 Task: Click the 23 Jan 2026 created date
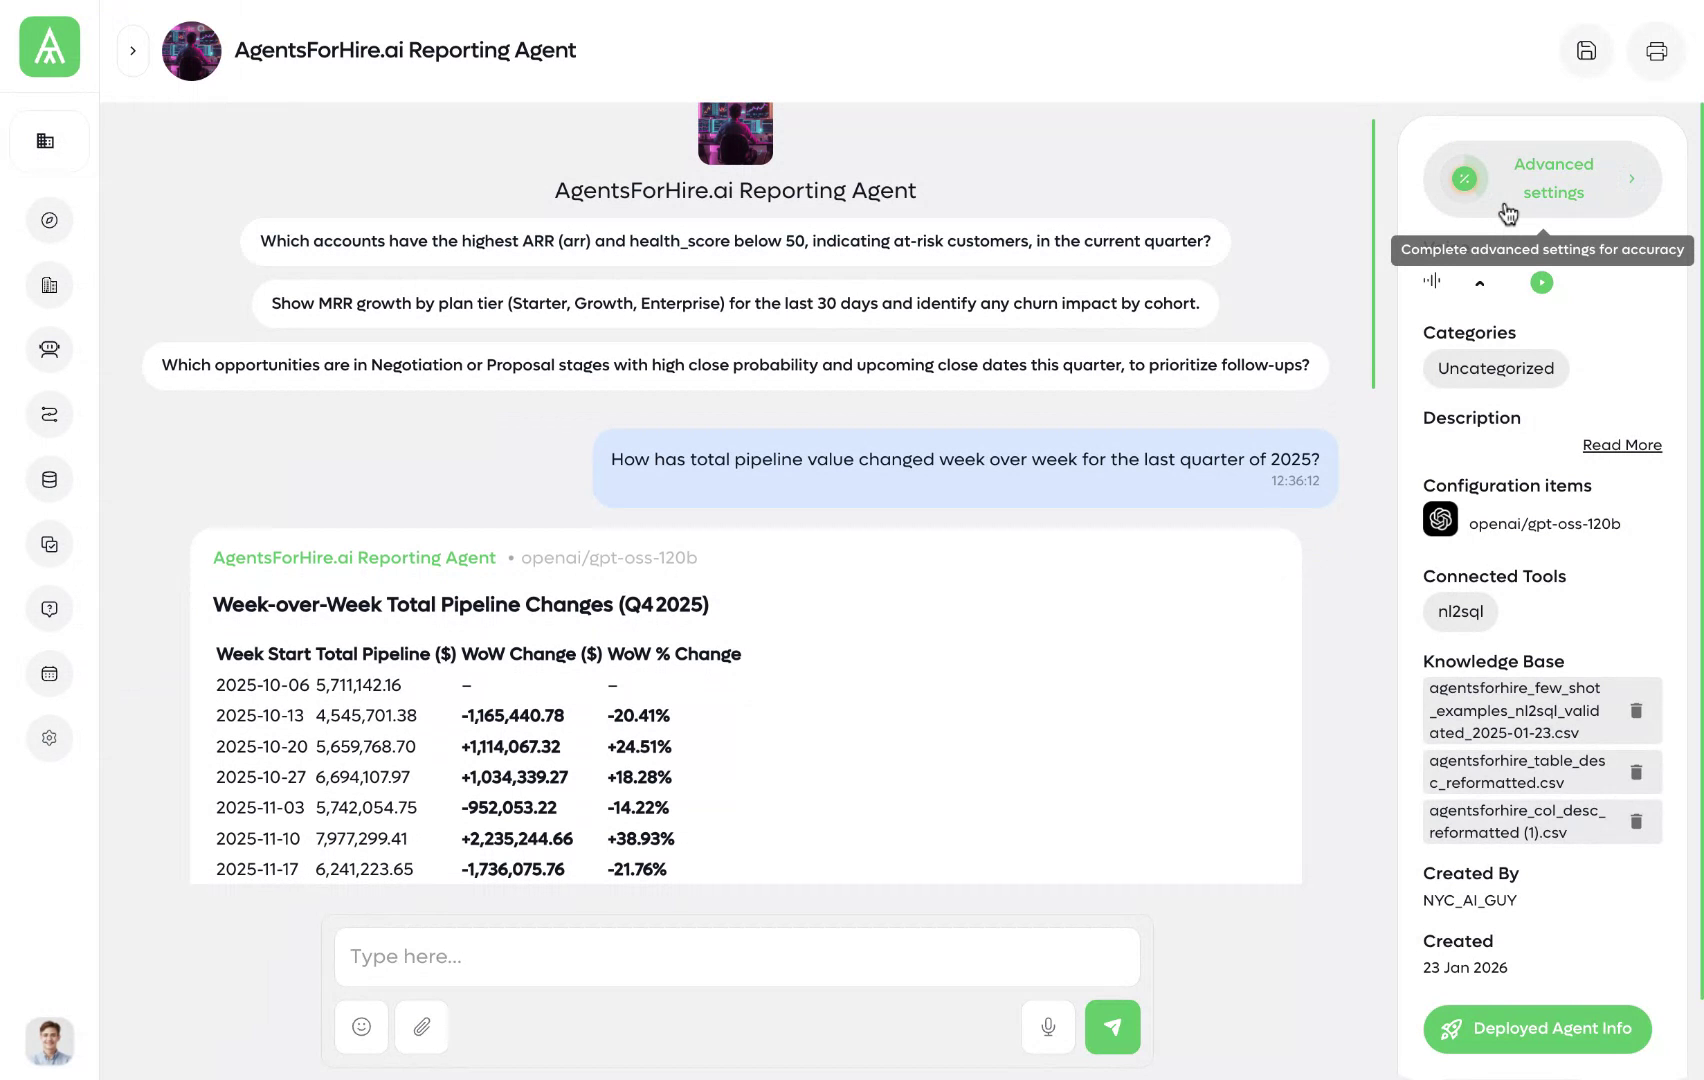(x=1465, y=968)
